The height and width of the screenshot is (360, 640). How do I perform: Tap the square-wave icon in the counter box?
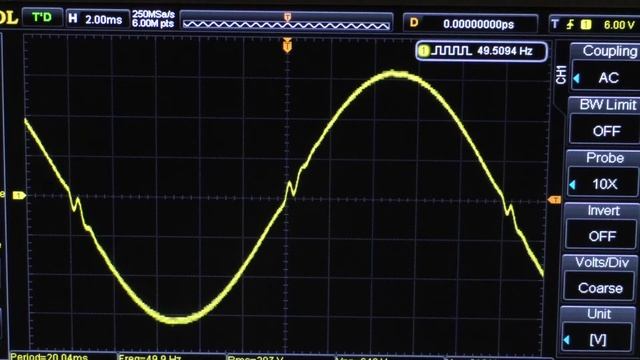451,51
